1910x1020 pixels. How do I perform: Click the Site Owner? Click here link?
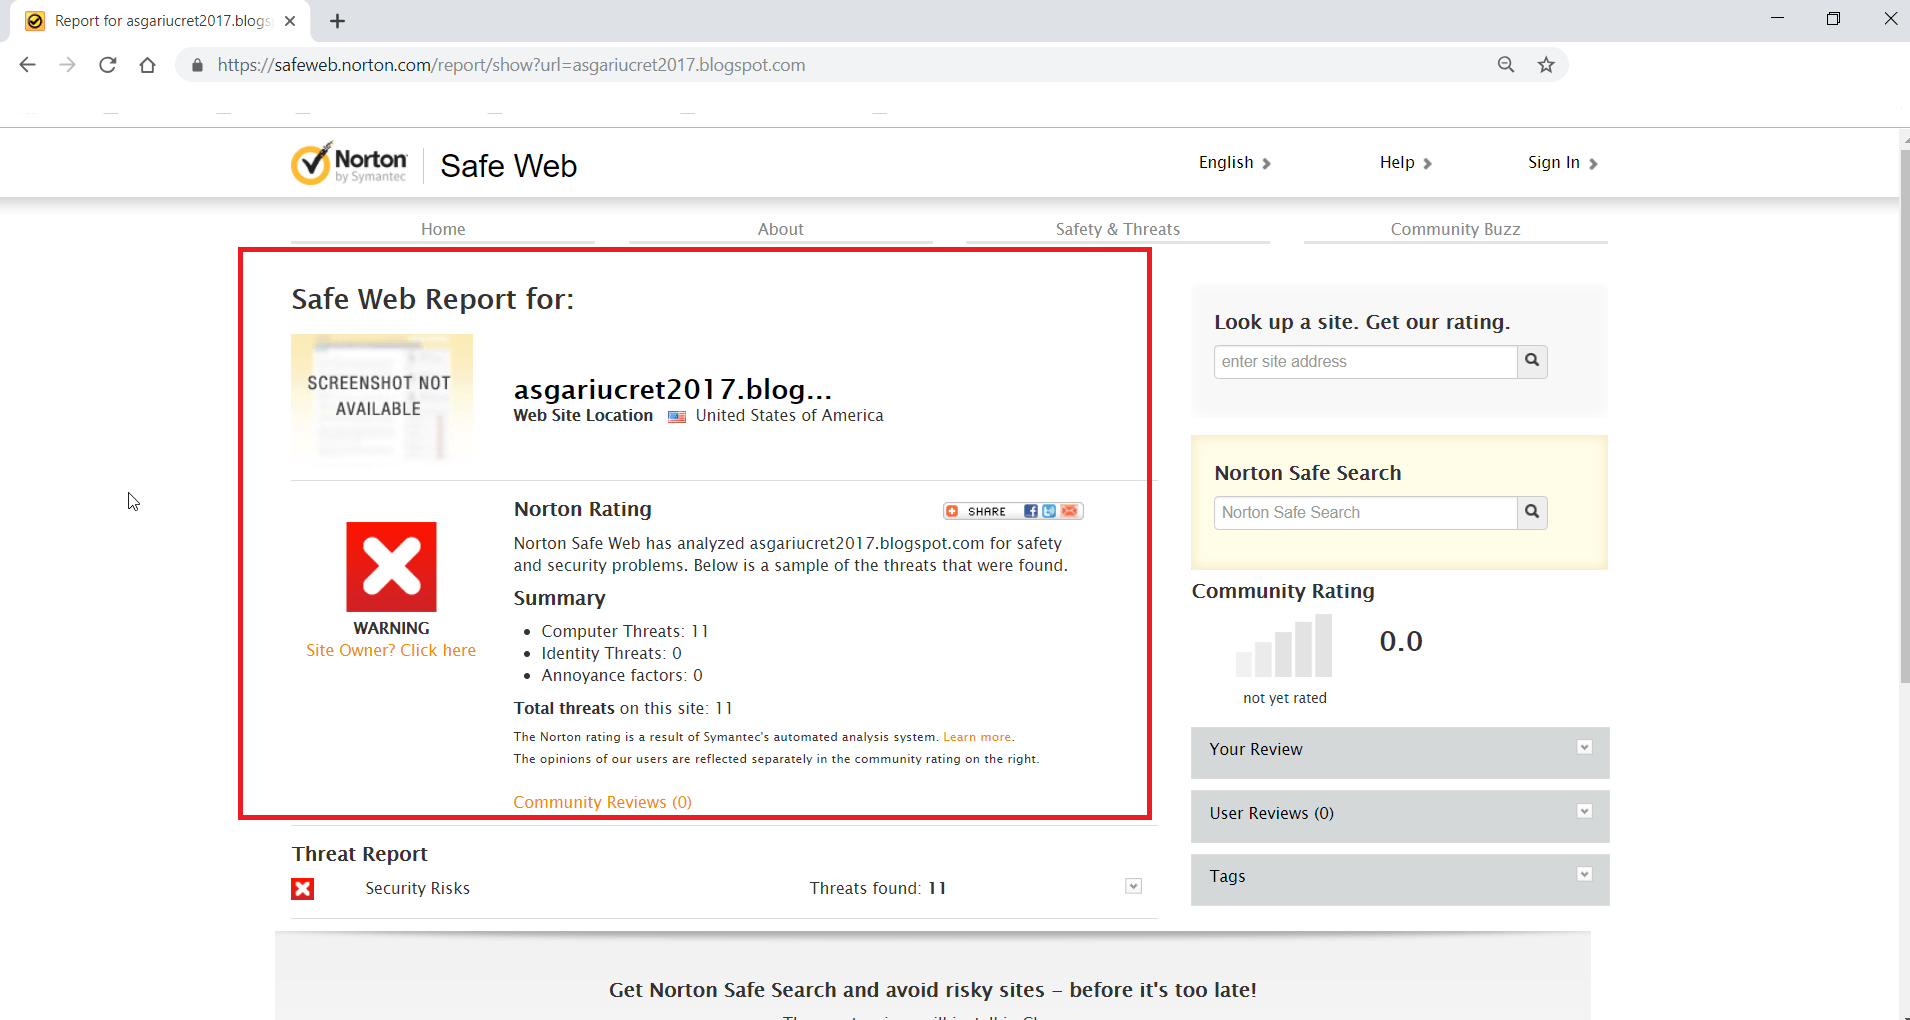tap(391, 650)
